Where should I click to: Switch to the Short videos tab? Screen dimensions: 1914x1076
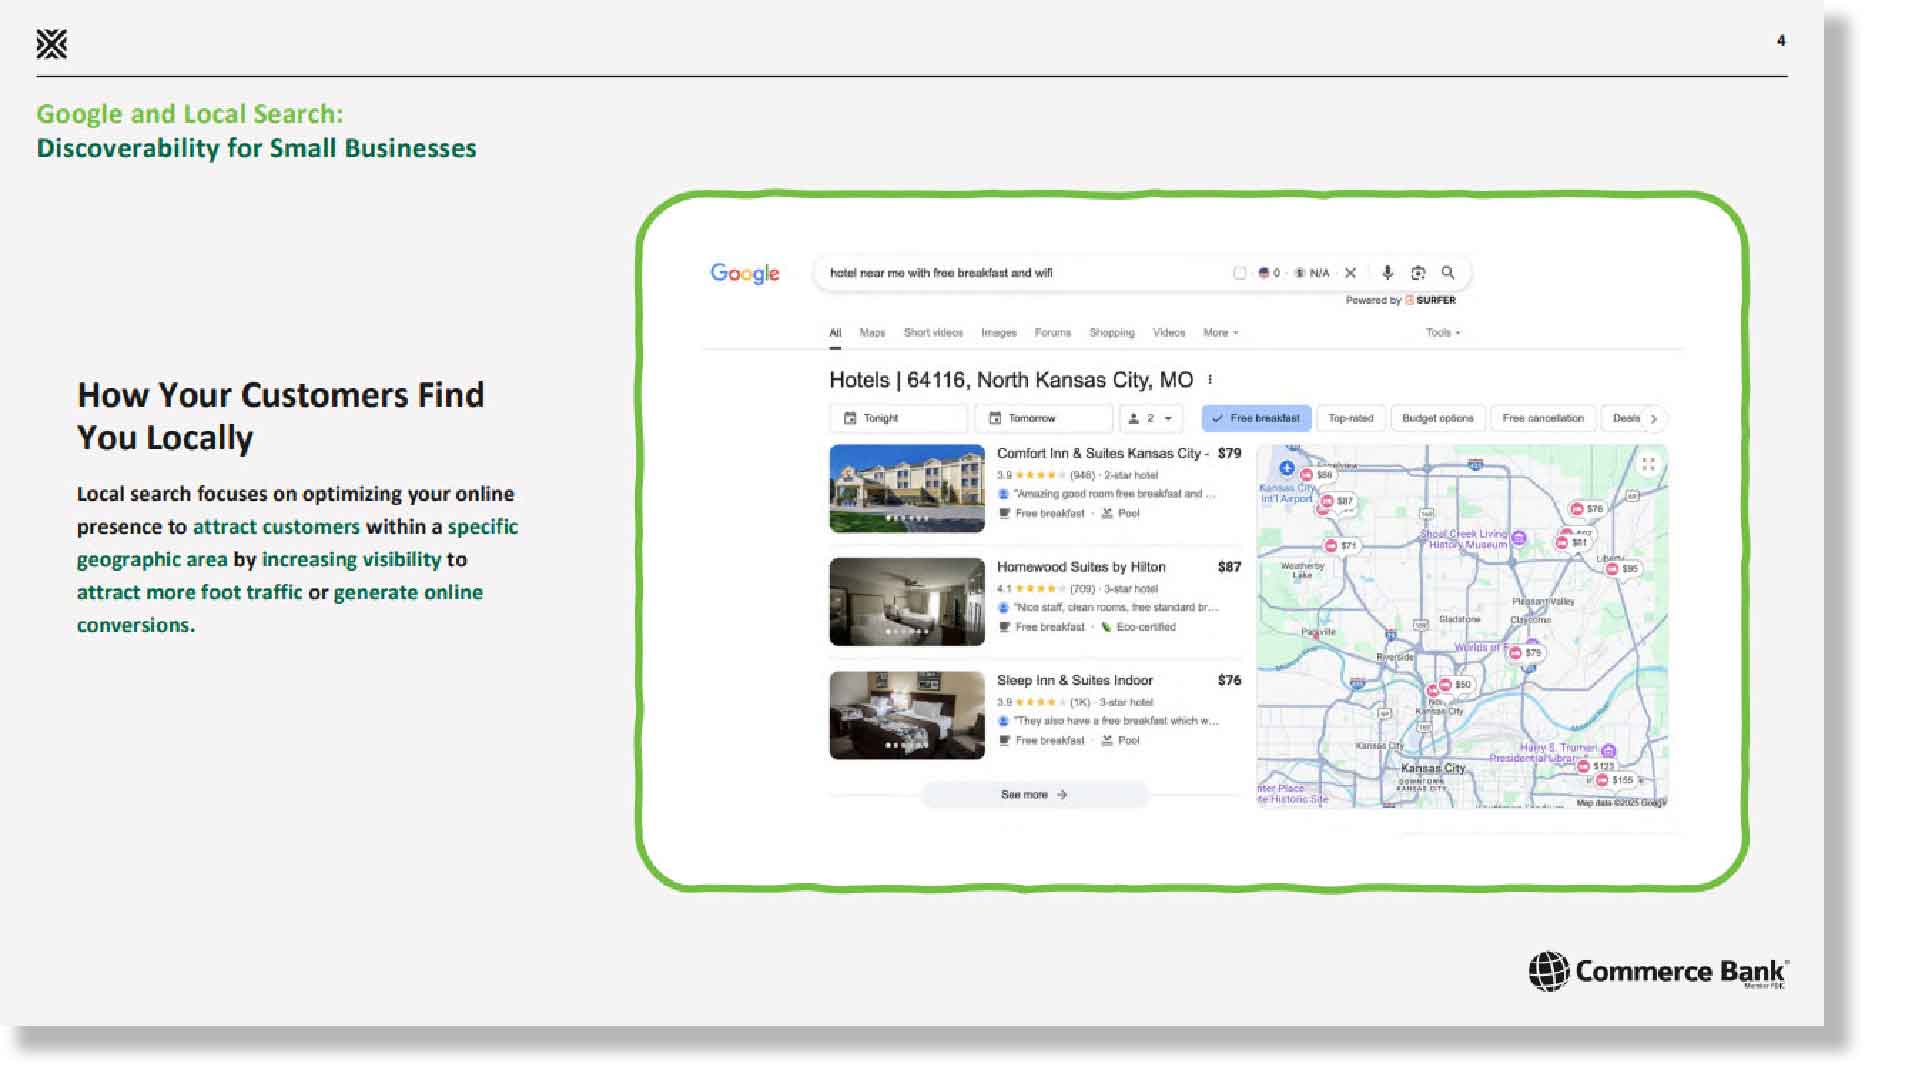pos(933,333)
